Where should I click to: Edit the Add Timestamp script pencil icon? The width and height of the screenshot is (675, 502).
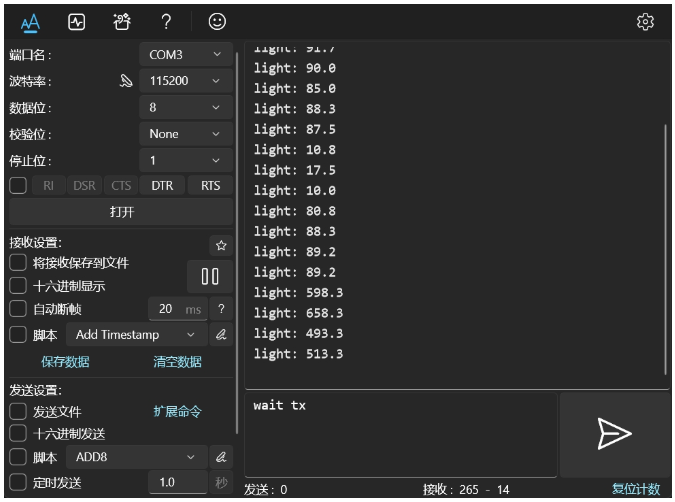pos(221,335)
